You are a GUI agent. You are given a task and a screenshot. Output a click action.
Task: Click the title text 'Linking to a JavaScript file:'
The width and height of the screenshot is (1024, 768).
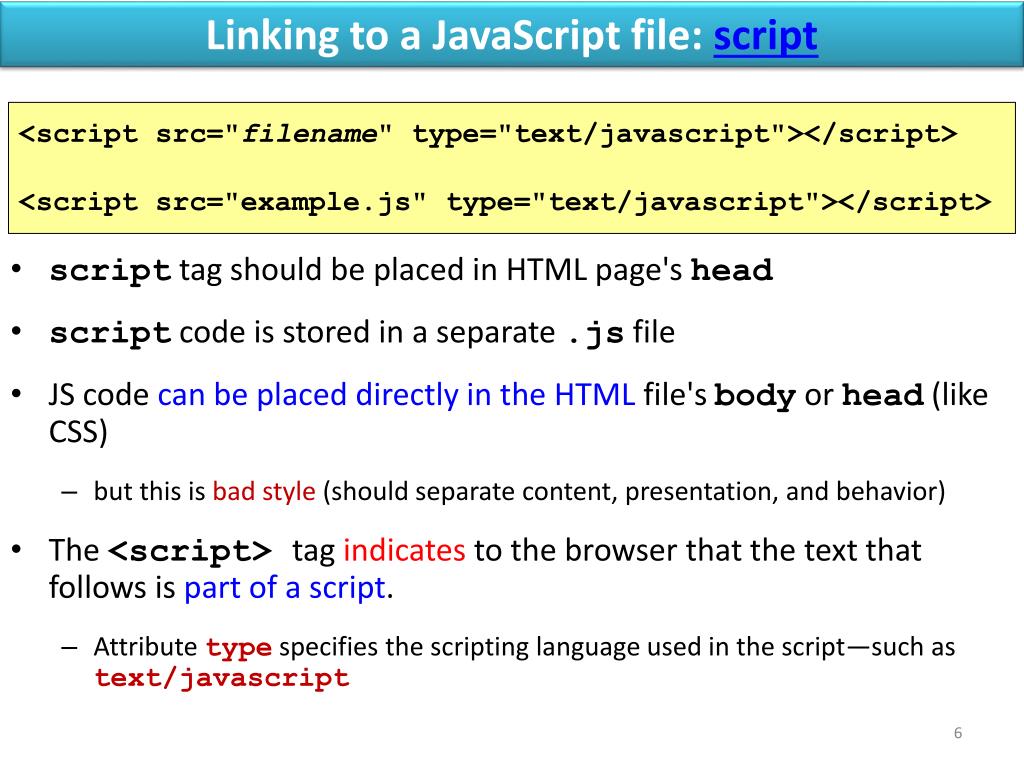[x=454, y=35]
